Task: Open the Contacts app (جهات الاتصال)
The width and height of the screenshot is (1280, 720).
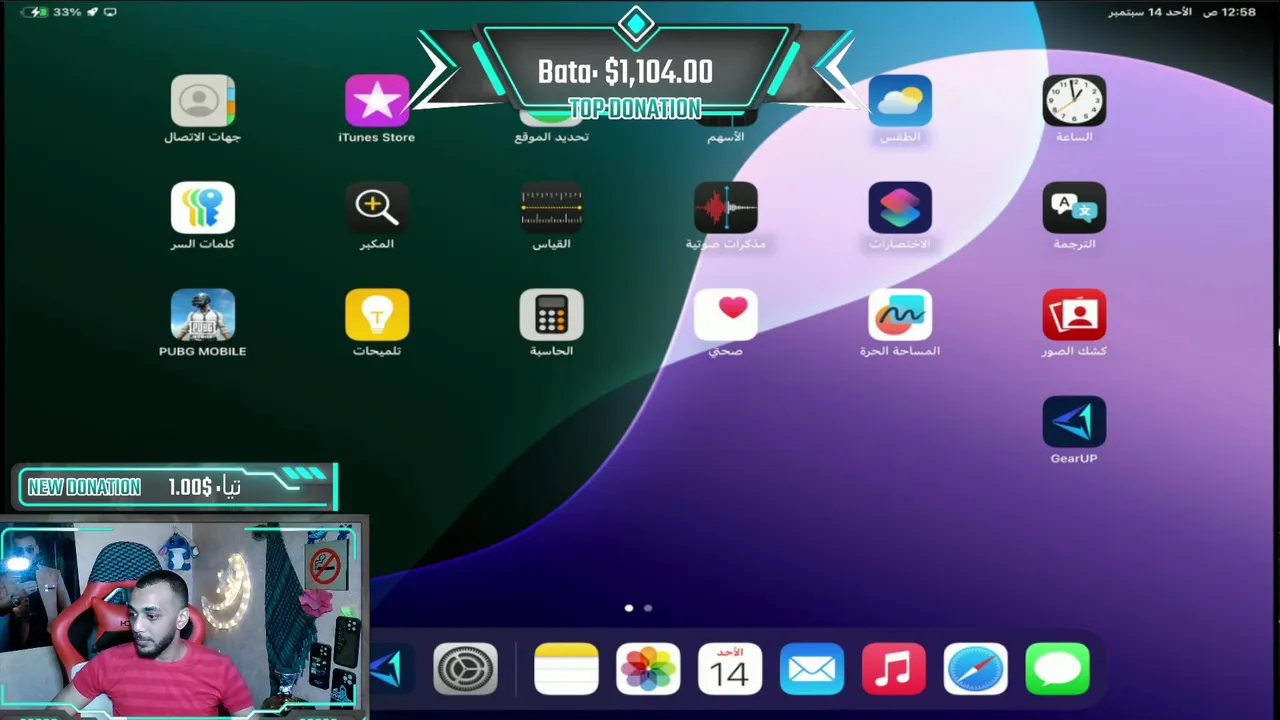Action: pos(203,100)
